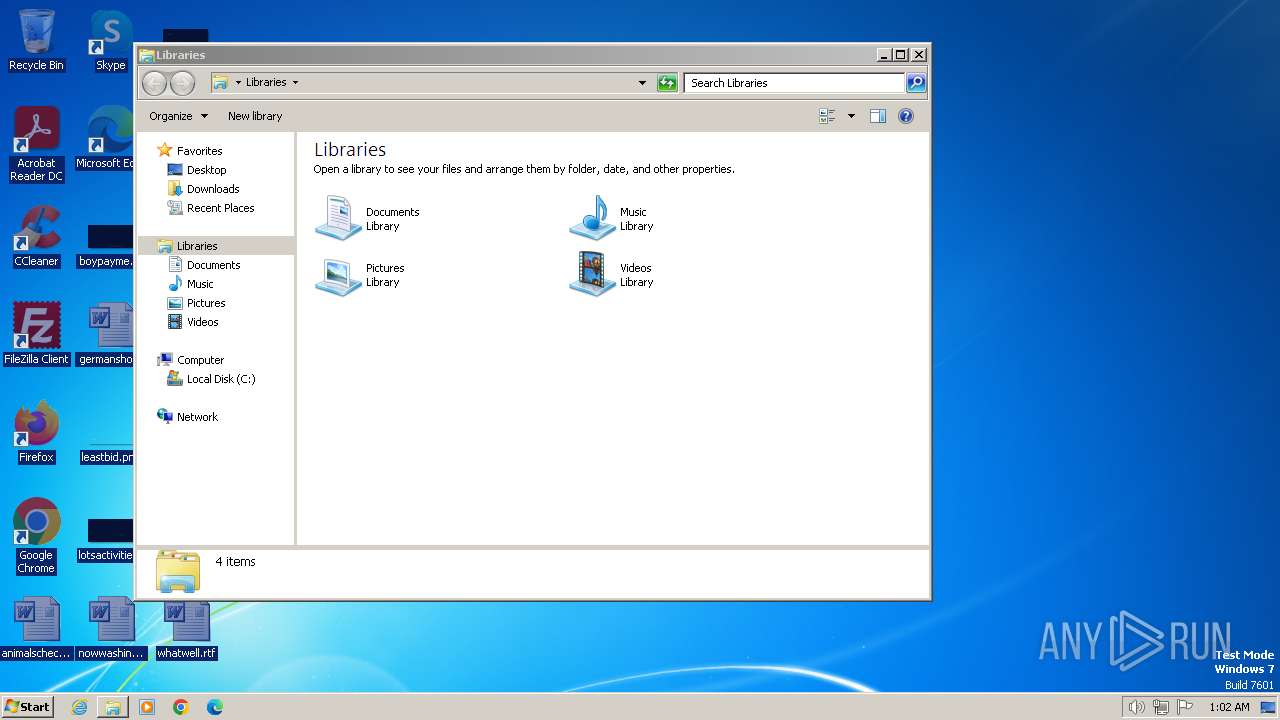The image size is (1280, 720).
Task: Select Pictures in the navigation tree
Action: pos(206,303)
